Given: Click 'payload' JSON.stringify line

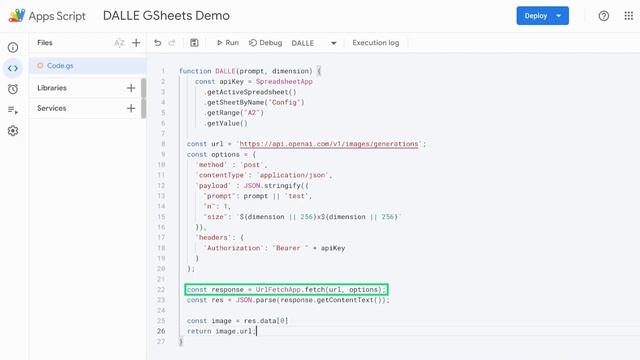Looking at the screenshot, I should click(252, 186).
